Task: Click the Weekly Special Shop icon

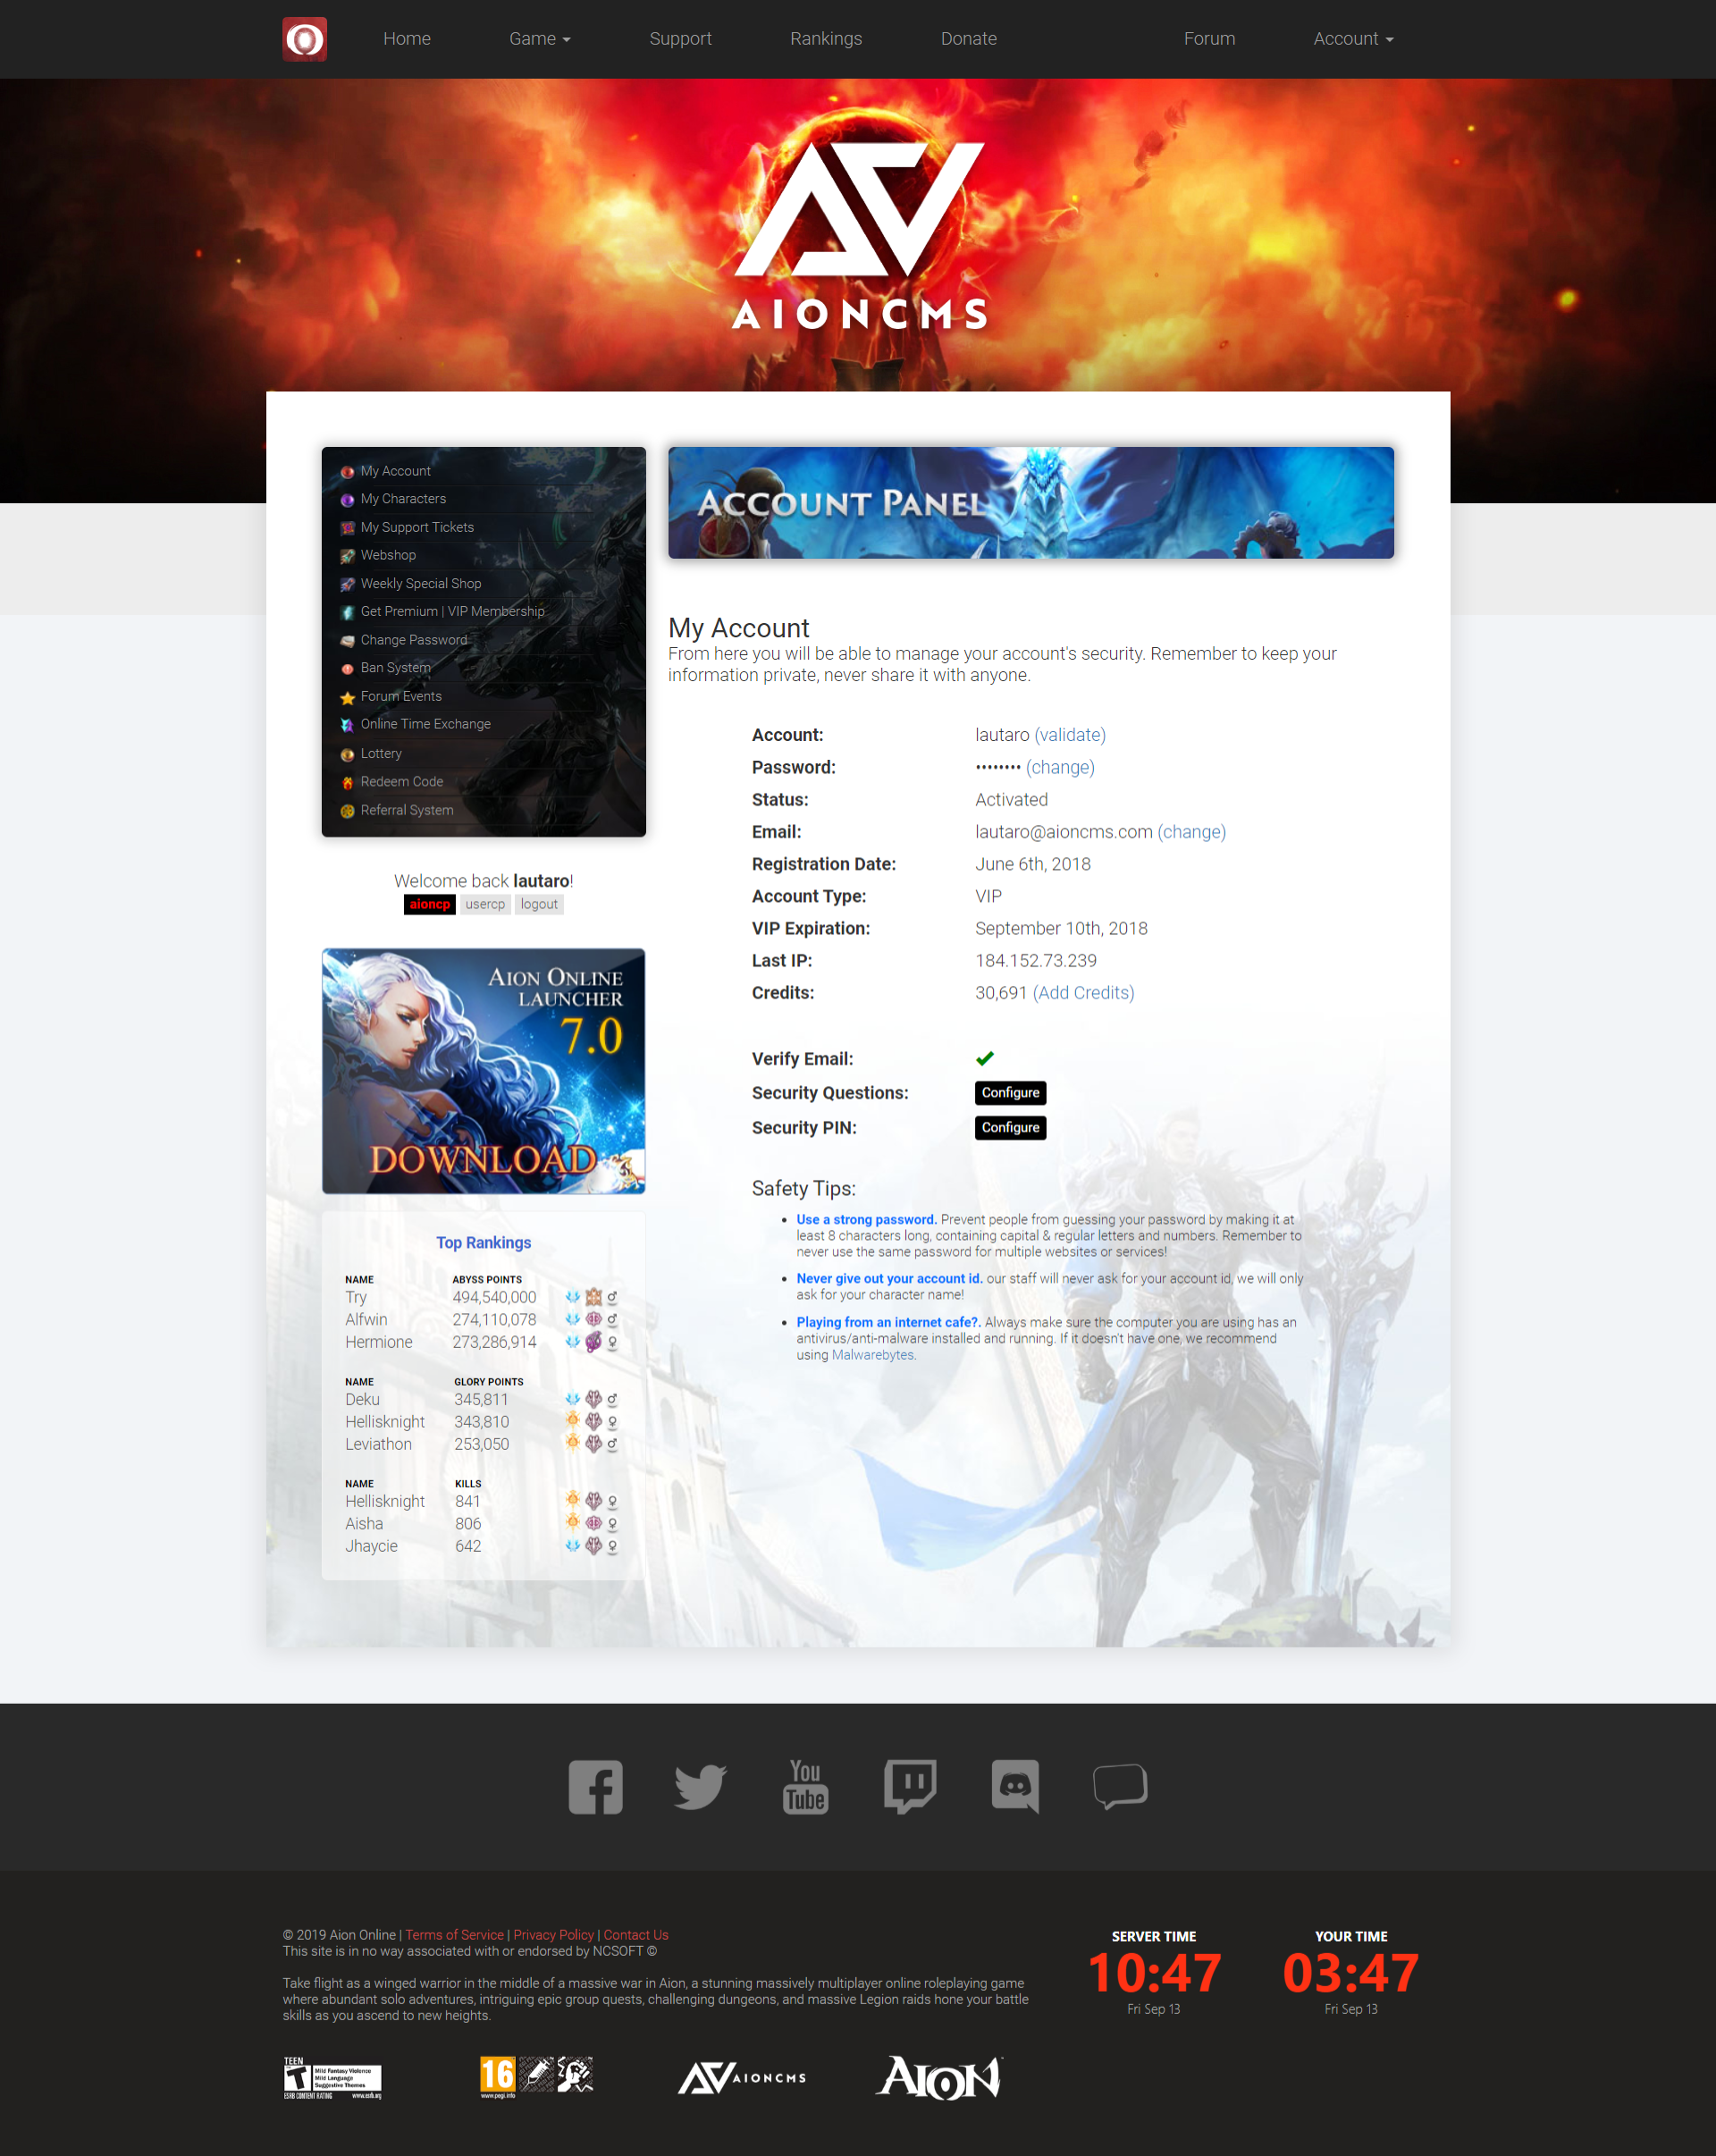Action: coord(347,583)
